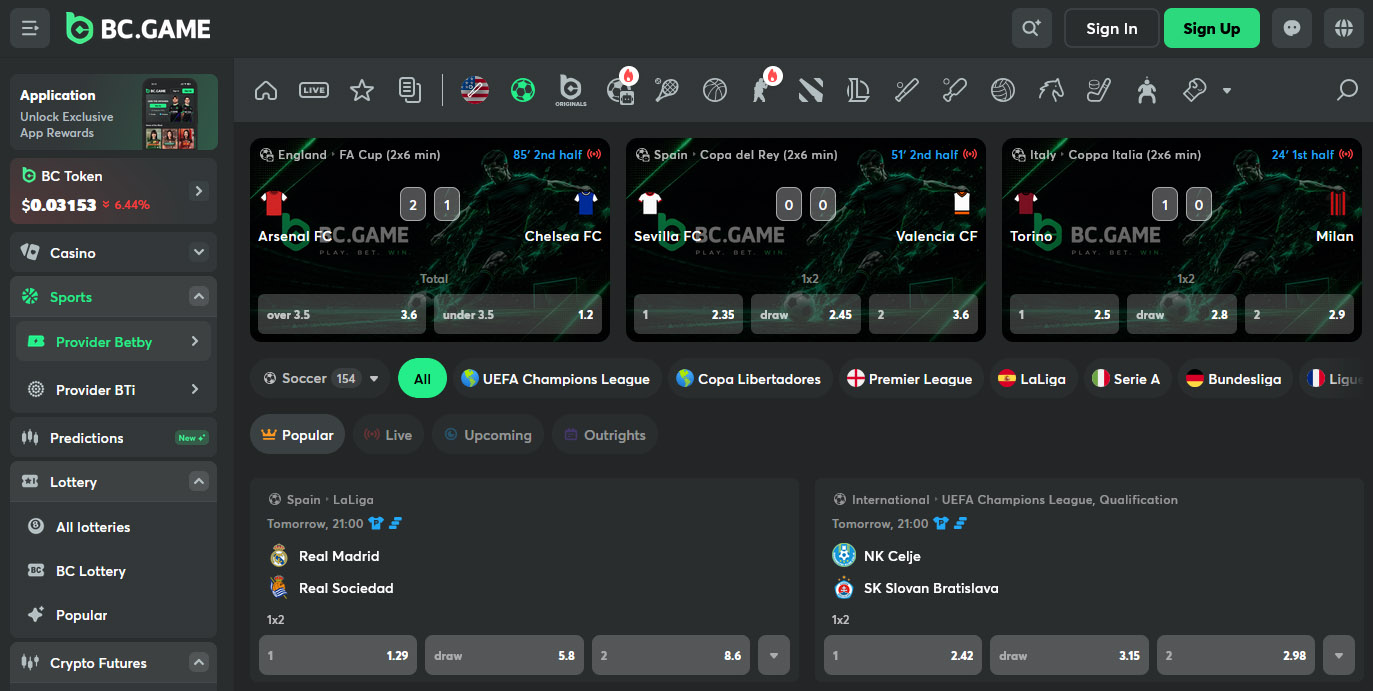Viewport: 1373px width, 691px height.
Task: Pick draw 3.15 for NK Celje match
Action: tap(1069, 656)
